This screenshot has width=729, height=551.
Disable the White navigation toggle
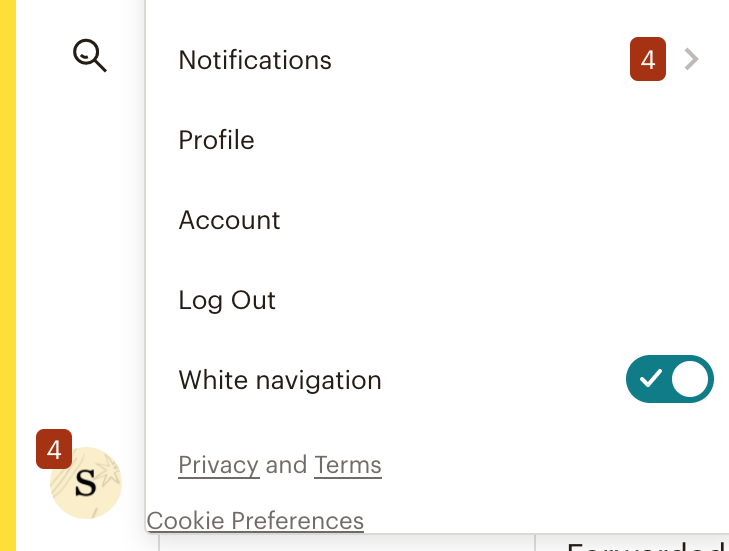669,379
